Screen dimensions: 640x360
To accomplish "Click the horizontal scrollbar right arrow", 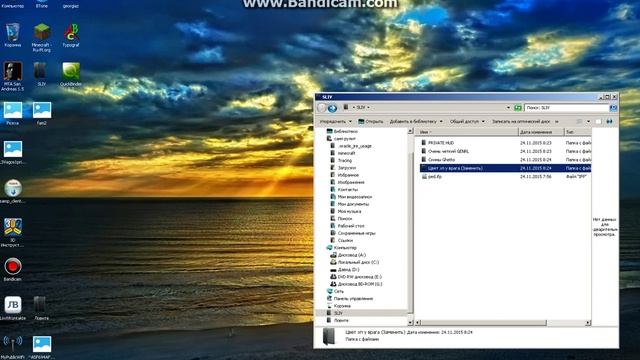I will pos(588,322).
